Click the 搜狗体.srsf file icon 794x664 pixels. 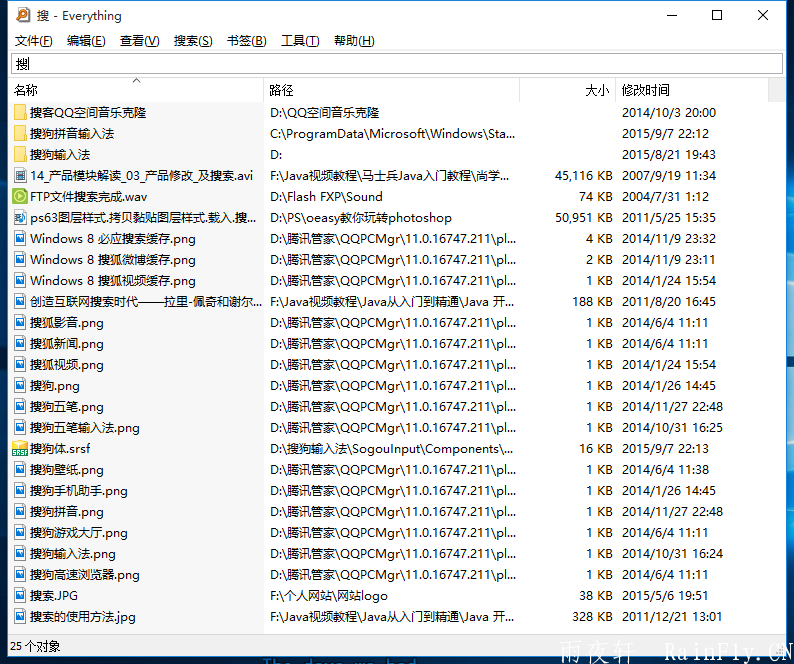tap(20, 449)
